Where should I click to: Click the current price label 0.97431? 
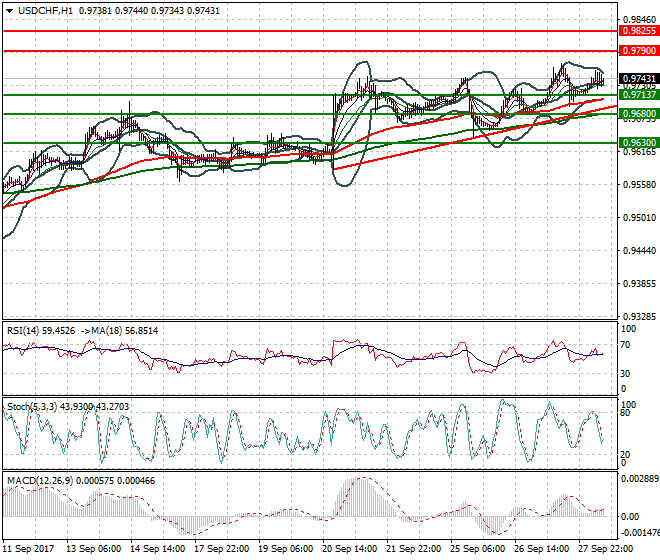(639, 79)
